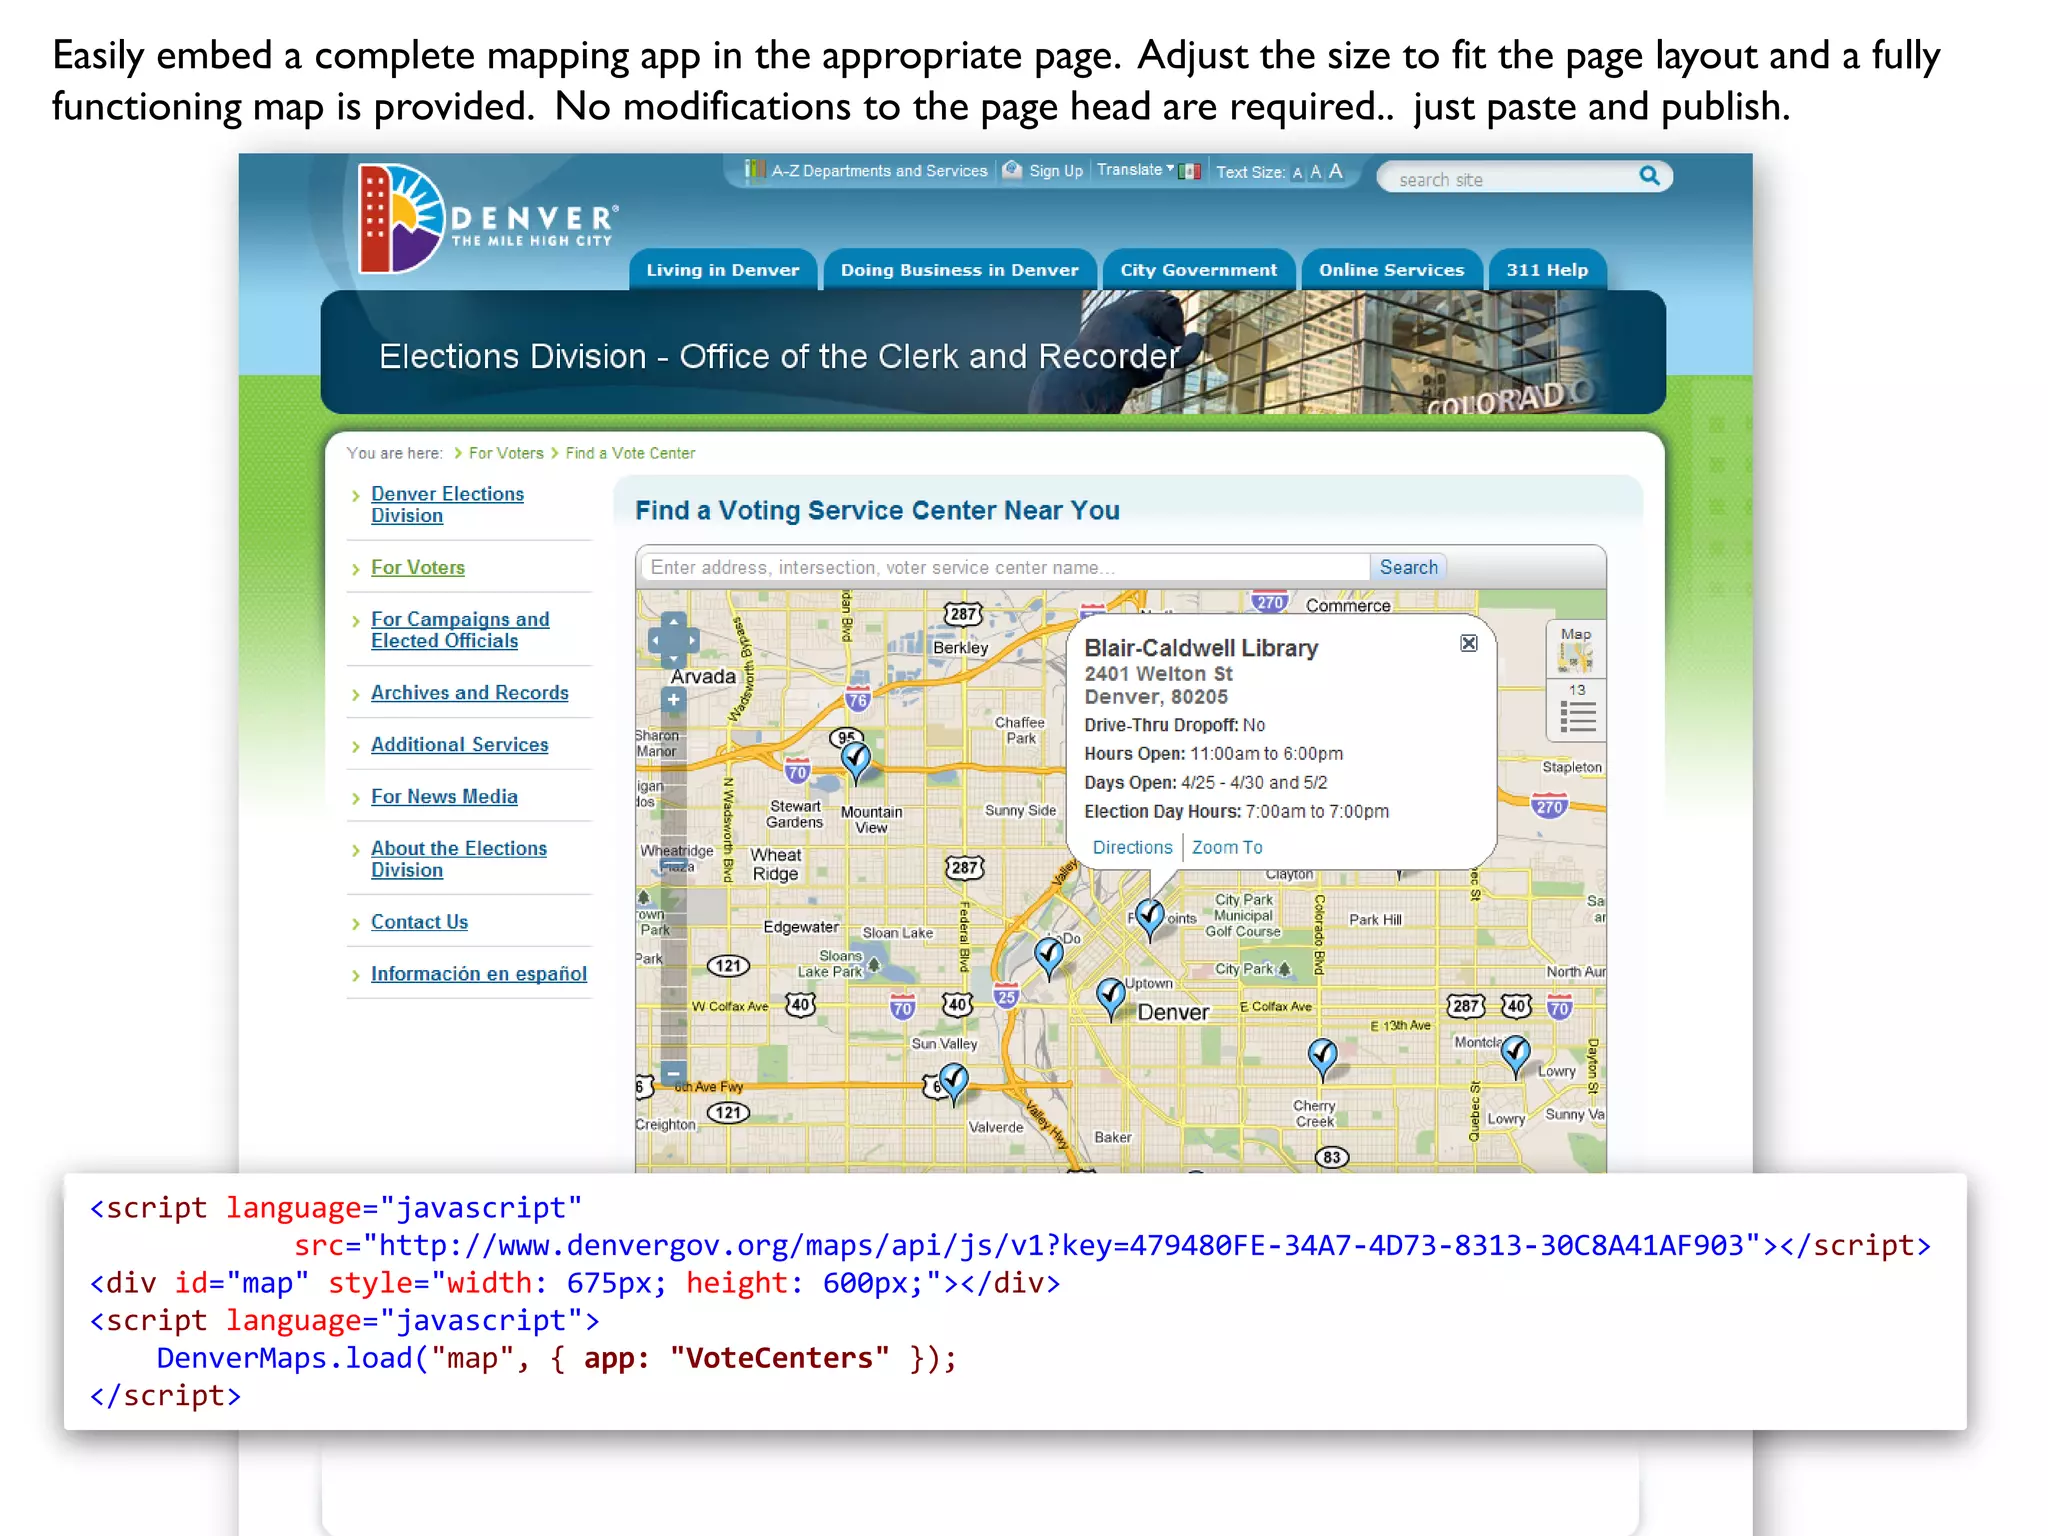This screenshot has height=1536, width=2048.
Task: Click the vote center marker at Five Points
Action: click(x=1150, y=919)
